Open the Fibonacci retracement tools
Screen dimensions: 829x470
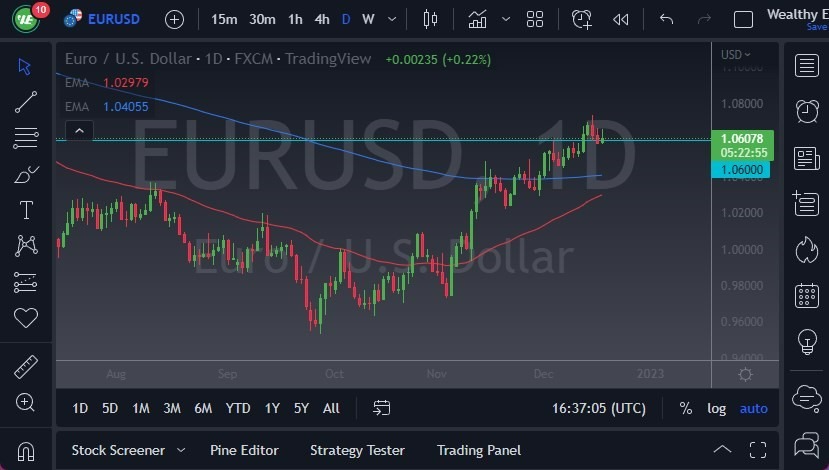[x=25, y=138]
